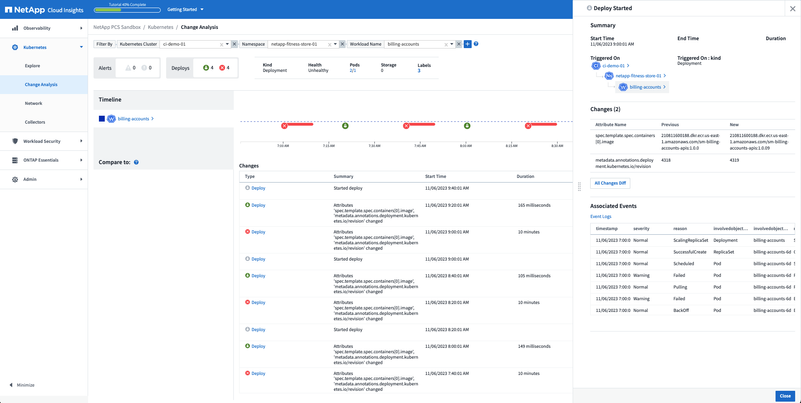Click the Observability bar-chart icon in sidebar
Image resolution: width=801 pixels, height=403 pixels.
point(15,28)
